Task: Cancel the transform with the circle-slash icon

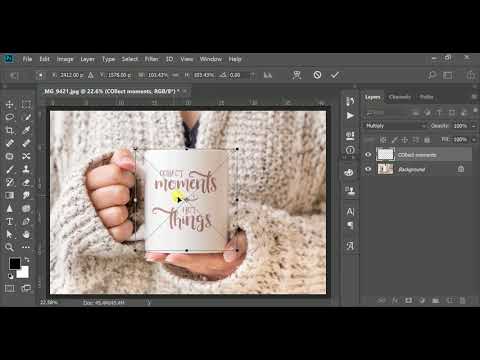Action: (x=317, y=75)
